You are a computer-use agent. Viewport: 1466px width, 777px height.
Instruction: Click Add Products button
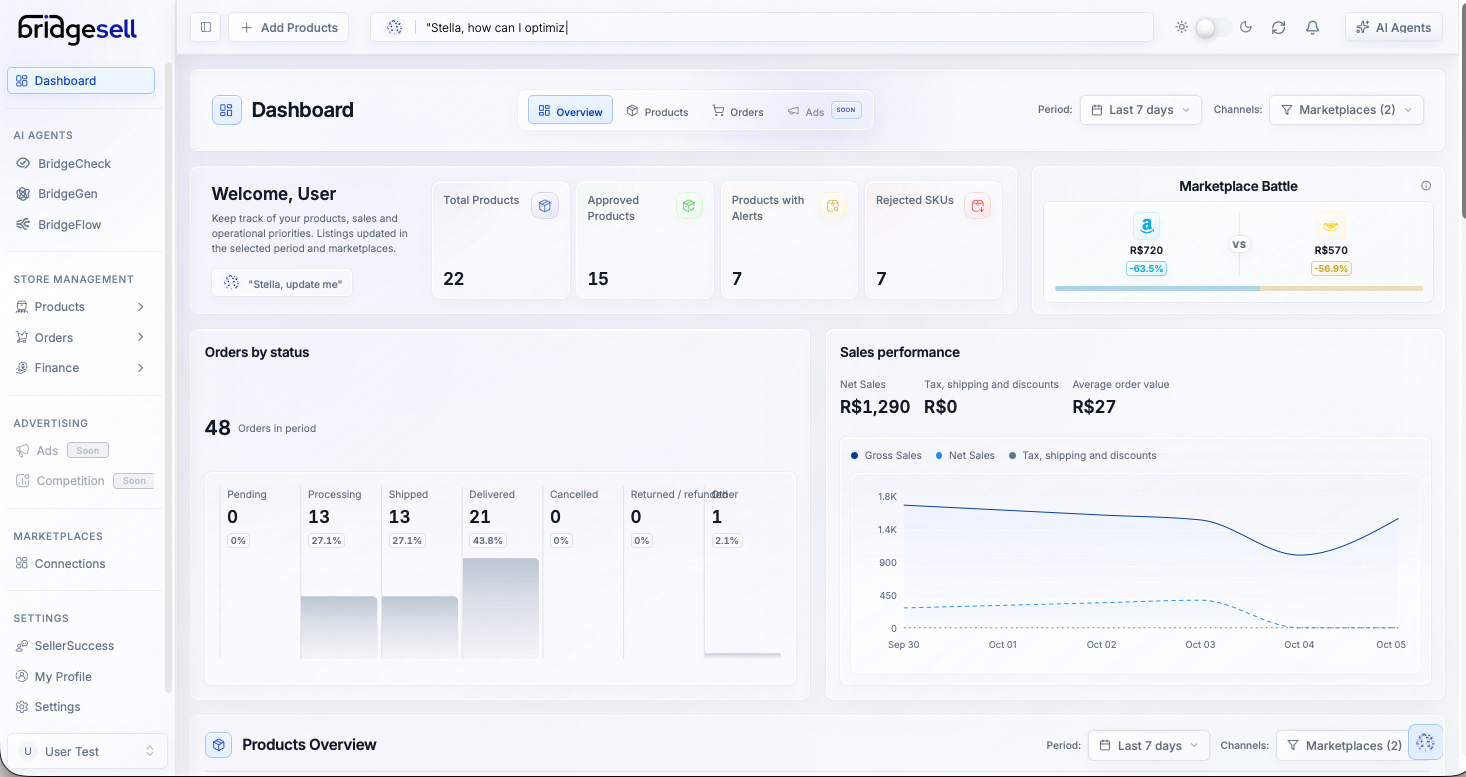click(289, 27)
